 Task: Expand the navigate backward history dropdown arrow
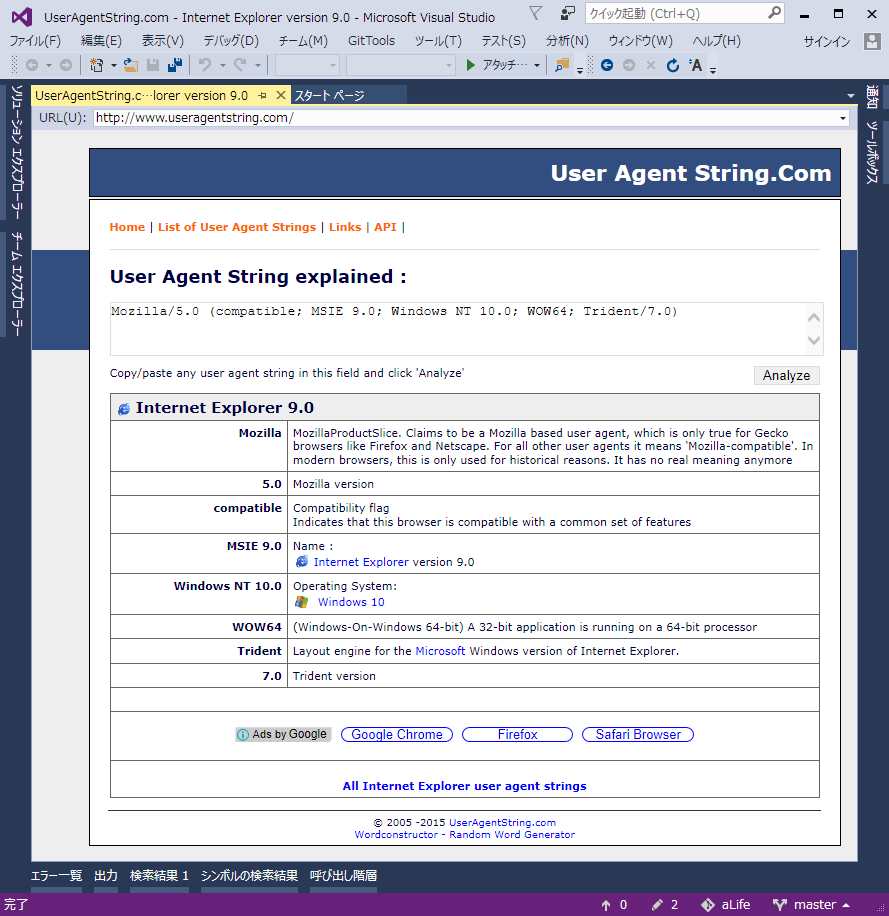pyautogui.click(x=49, y=65)
